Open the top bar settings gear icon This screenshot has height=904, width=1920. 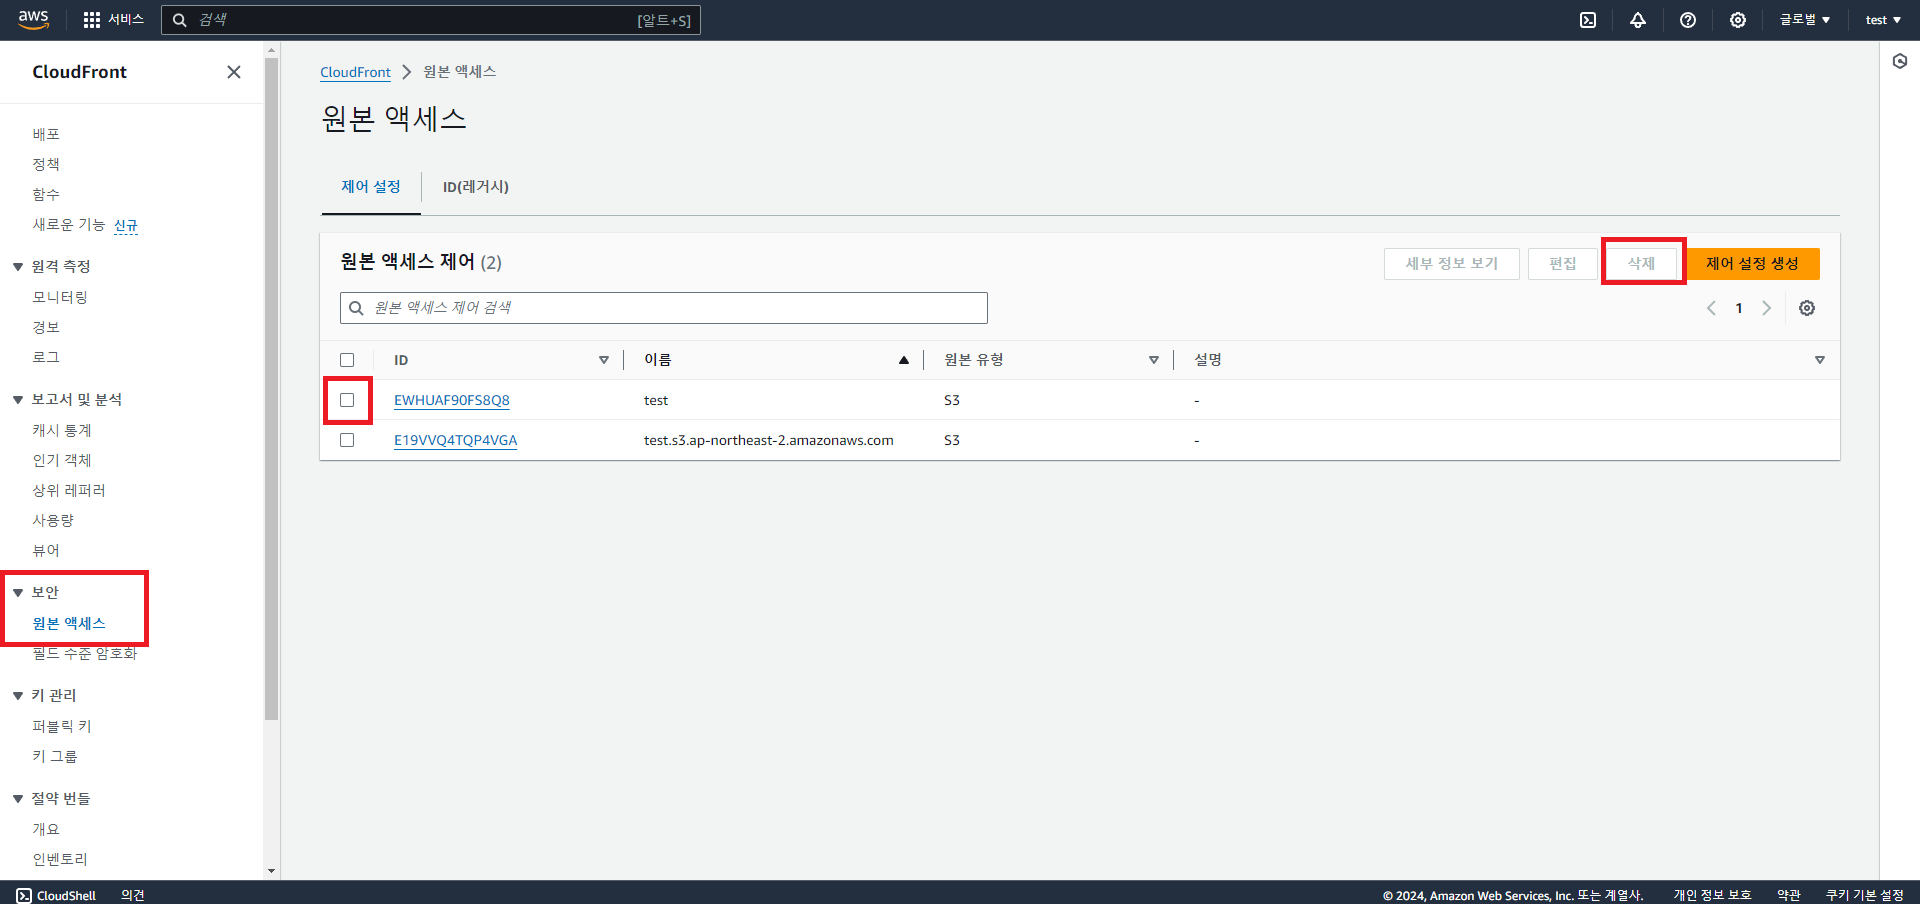(1738, 20)
